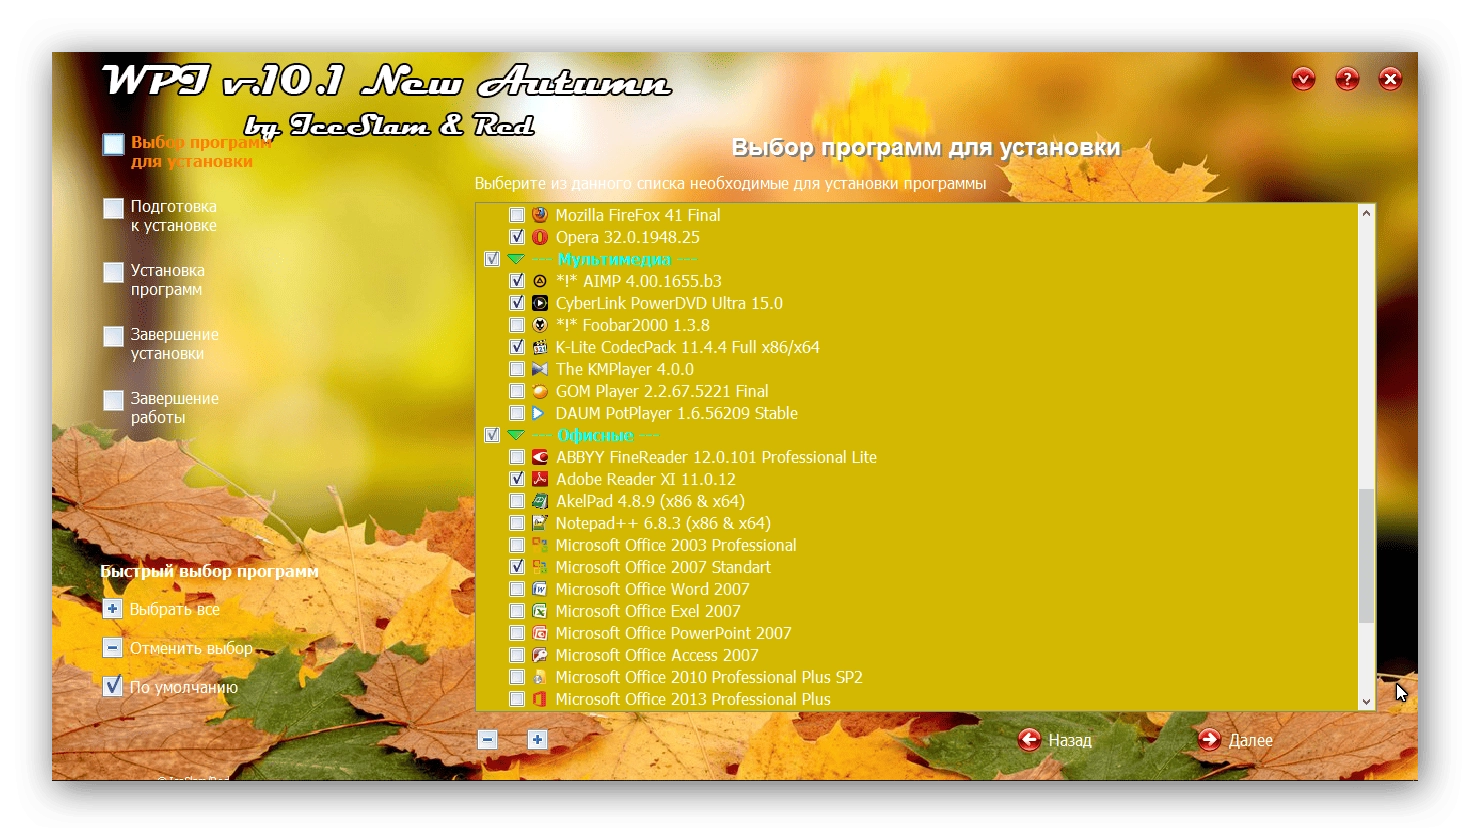Click По умолчанию default selection
Image resolution: width=1470 pixels, height=833 pixels.
tap(184, 687)
